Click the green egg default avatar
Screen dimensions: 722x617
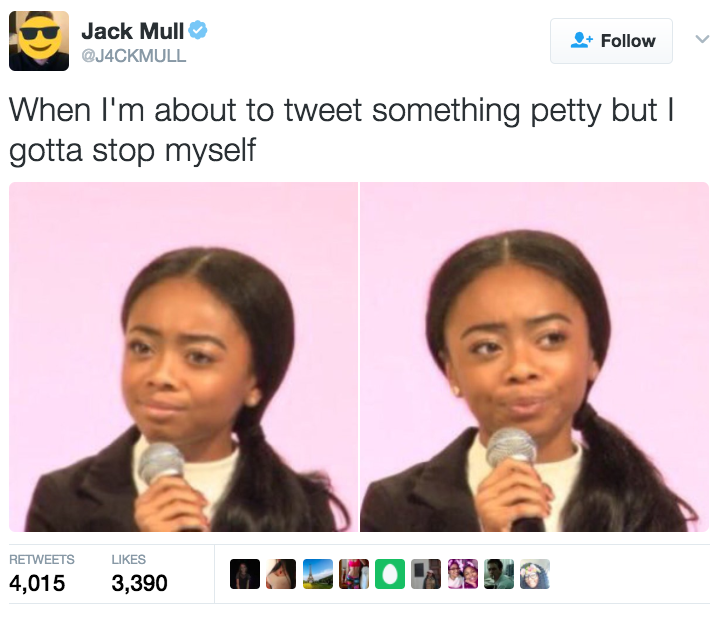point(390,574)
